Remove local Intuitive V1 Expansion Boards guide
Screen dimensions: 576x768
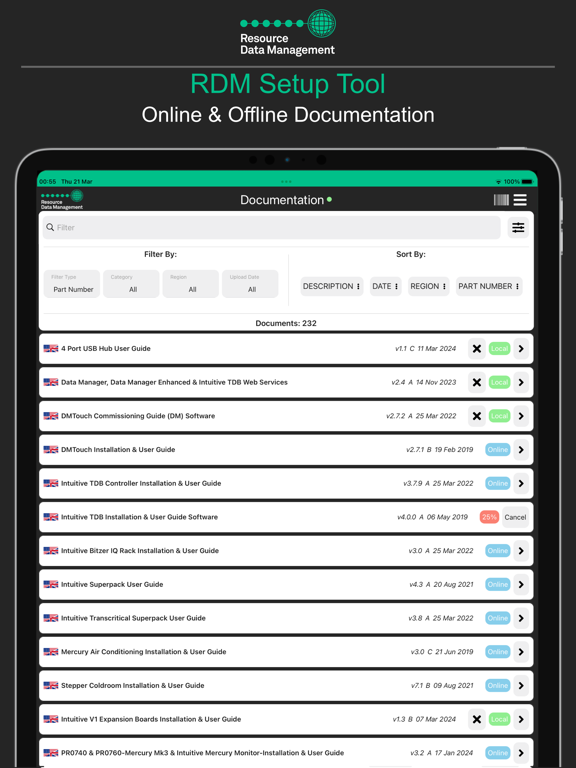pyautogui.click(x=477, y=719)
